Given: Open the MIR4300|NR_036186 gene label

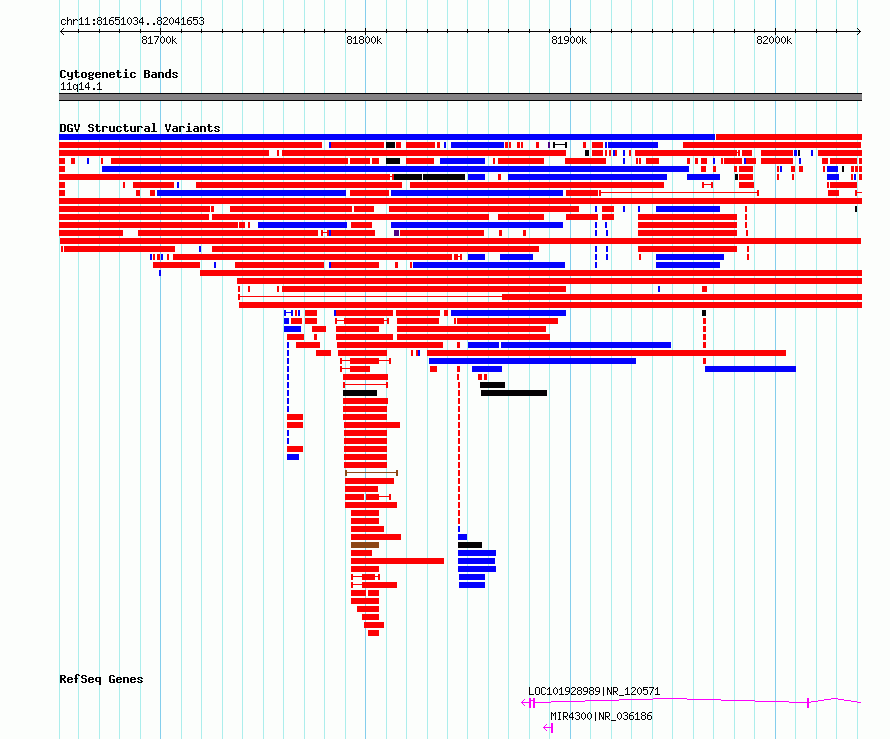Looking at the screenshot, I should (601, 716).
